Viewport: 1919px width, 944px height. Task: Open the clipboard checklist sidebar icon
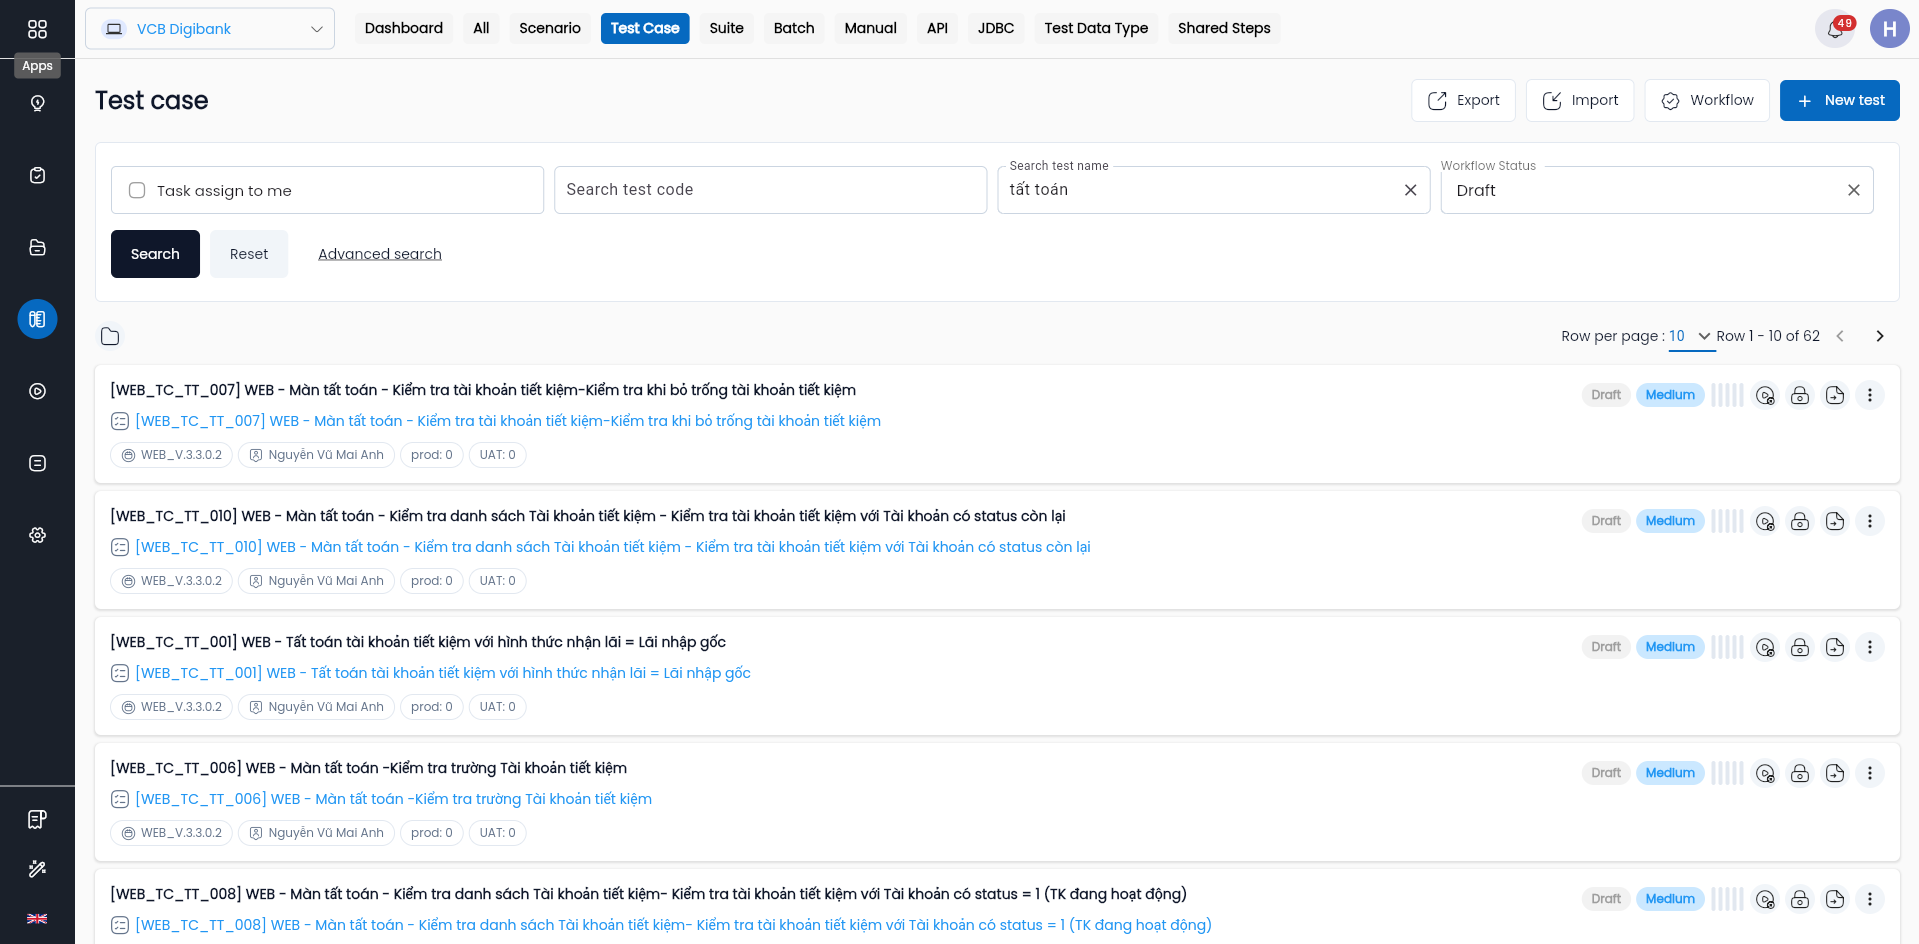[x=37, y=175]
